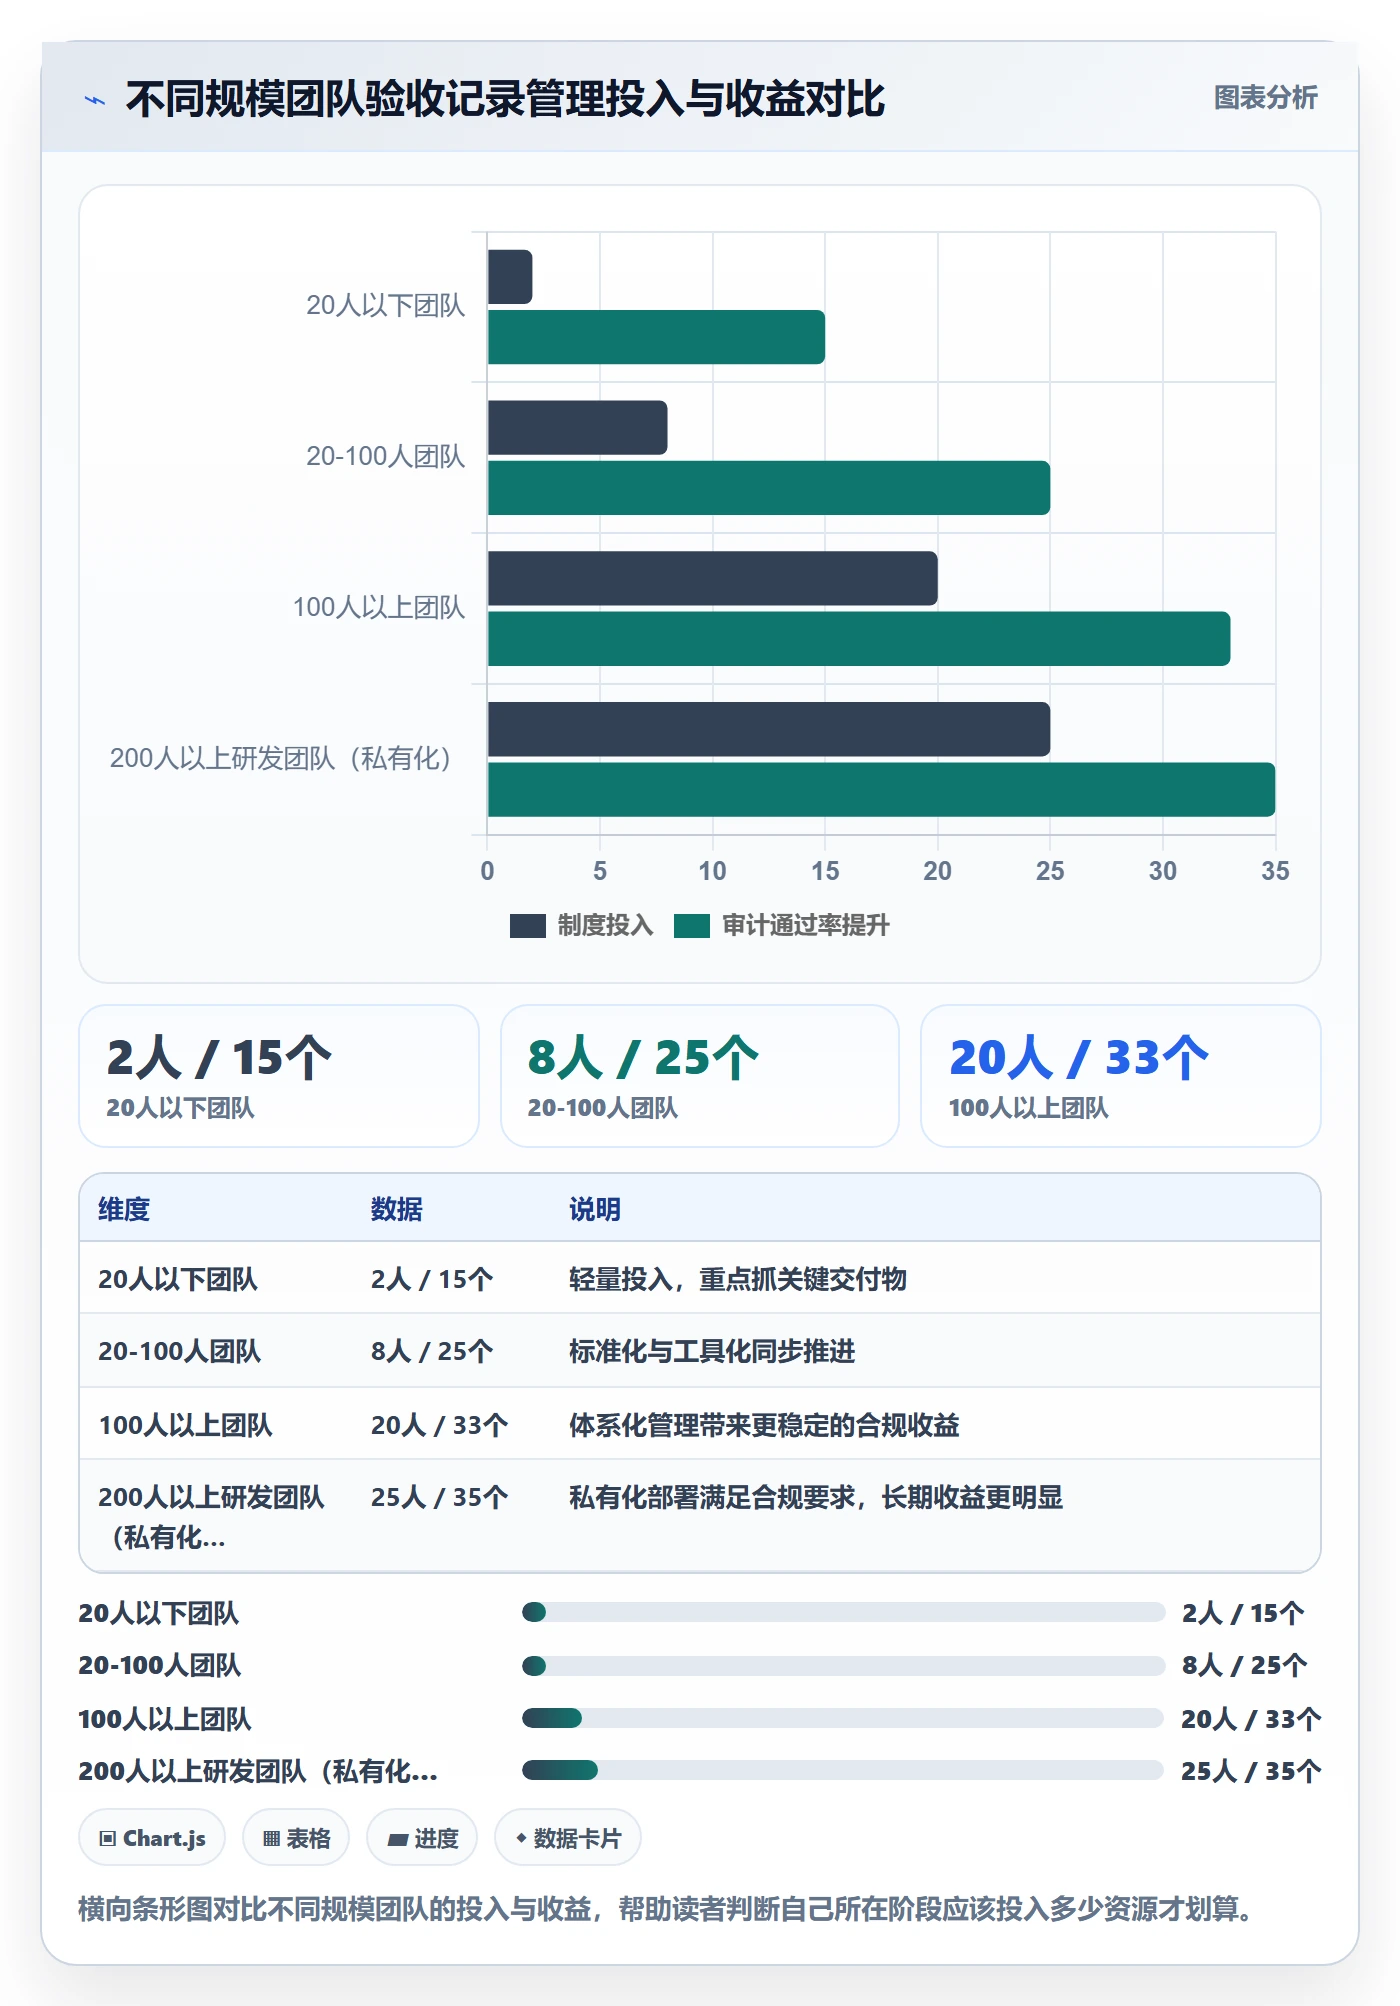Click table cell 体系化管理带来更稳定的合规收益
Image resolution: width=1400 pixels, height=2006 pixels.
pos(764,1425)
